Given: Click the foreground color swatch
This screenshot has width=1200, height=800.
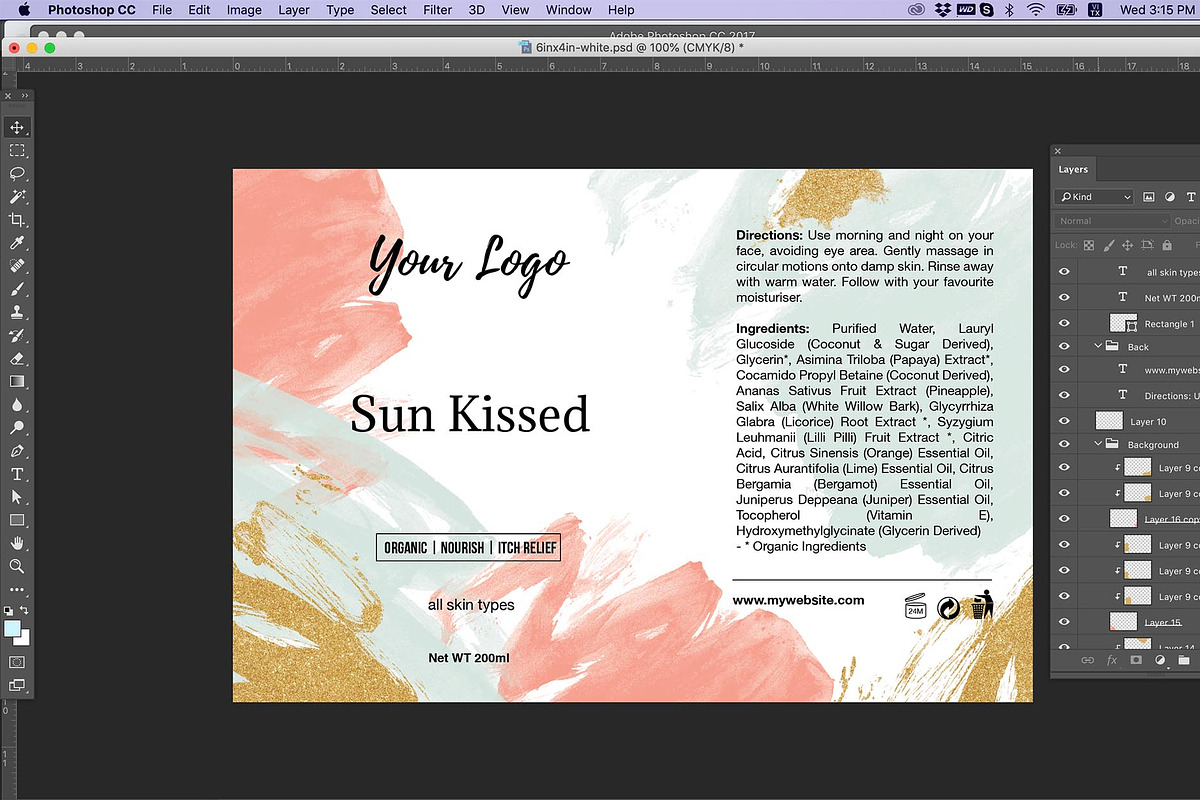Looking at the screenshot, I should (12, 628).
